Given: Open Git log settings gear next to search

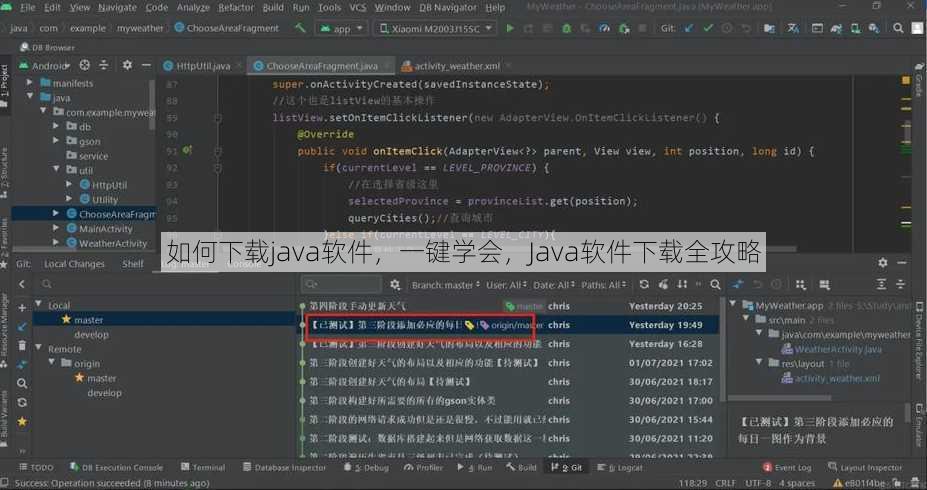Looking at the screenshot, I should coord(395,285).
